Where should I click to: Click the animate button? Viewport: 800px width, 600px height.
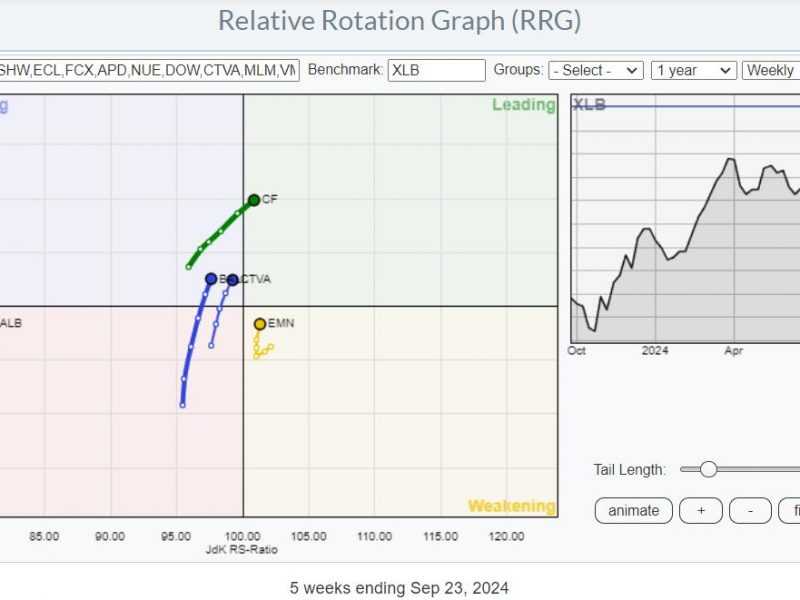point(634,511)
